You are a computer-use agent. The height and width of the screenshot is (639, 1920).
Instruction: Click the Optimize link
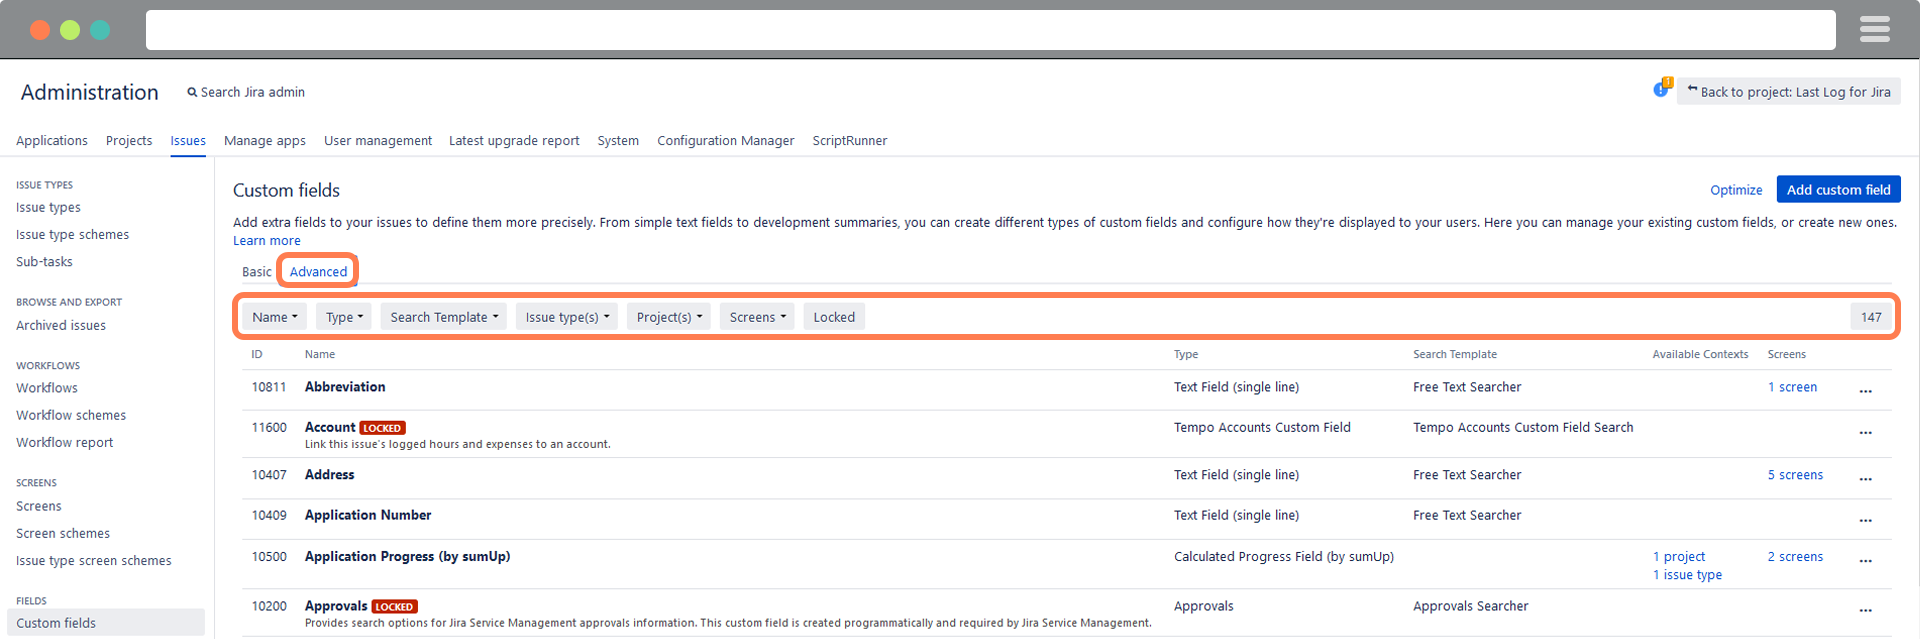click(1735, 190)
